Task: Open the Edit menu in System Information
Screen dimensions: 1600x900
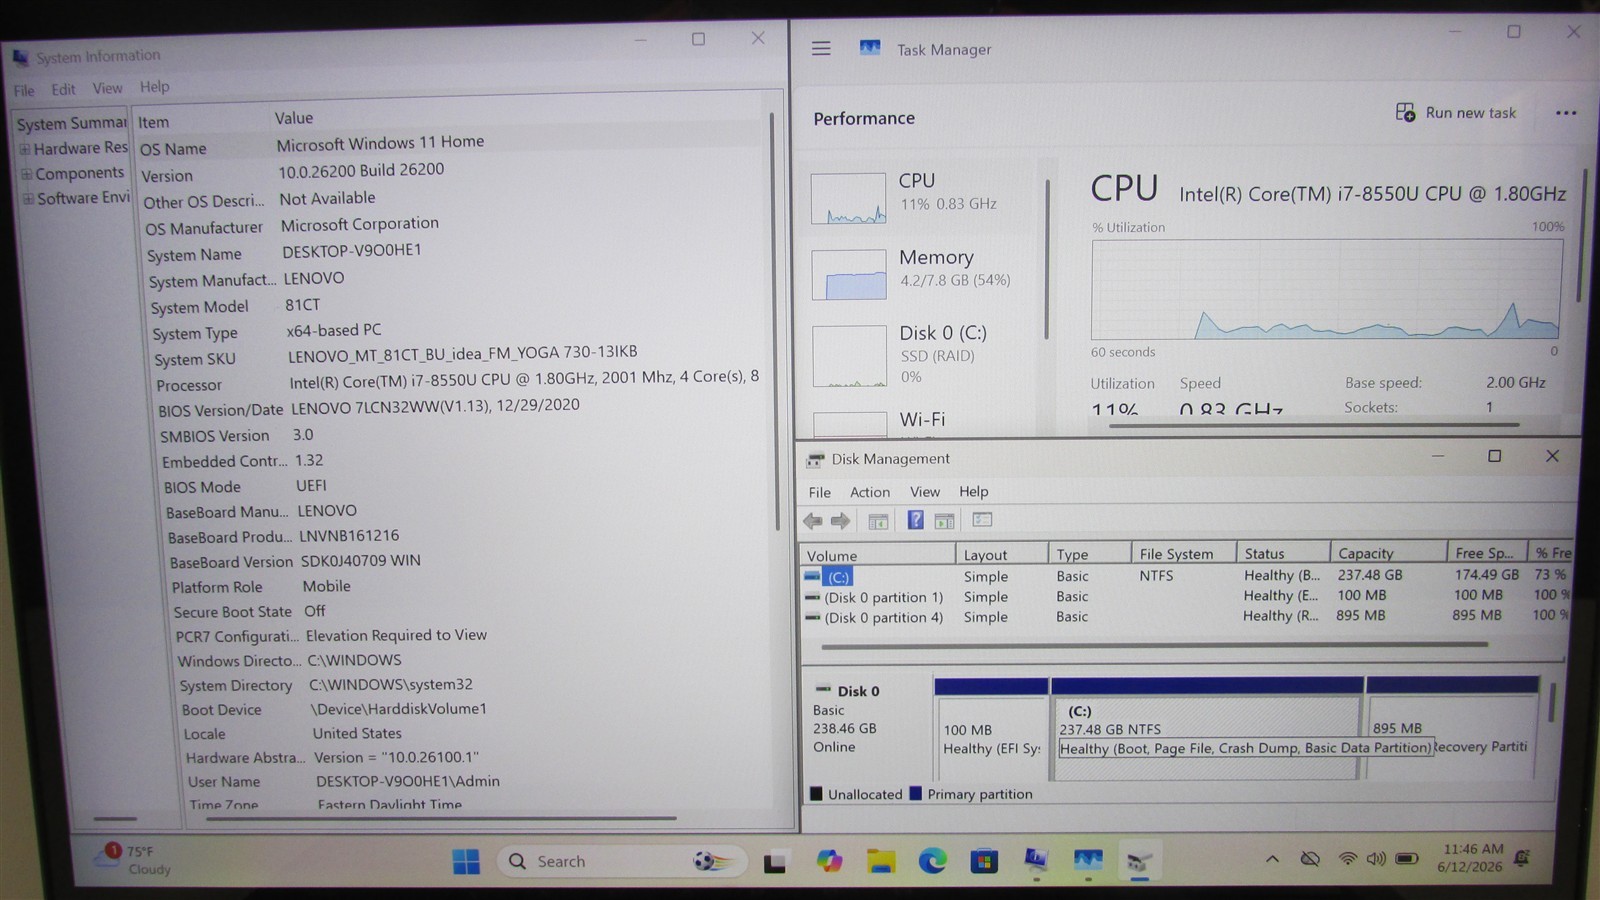Action: pos(63,89)
